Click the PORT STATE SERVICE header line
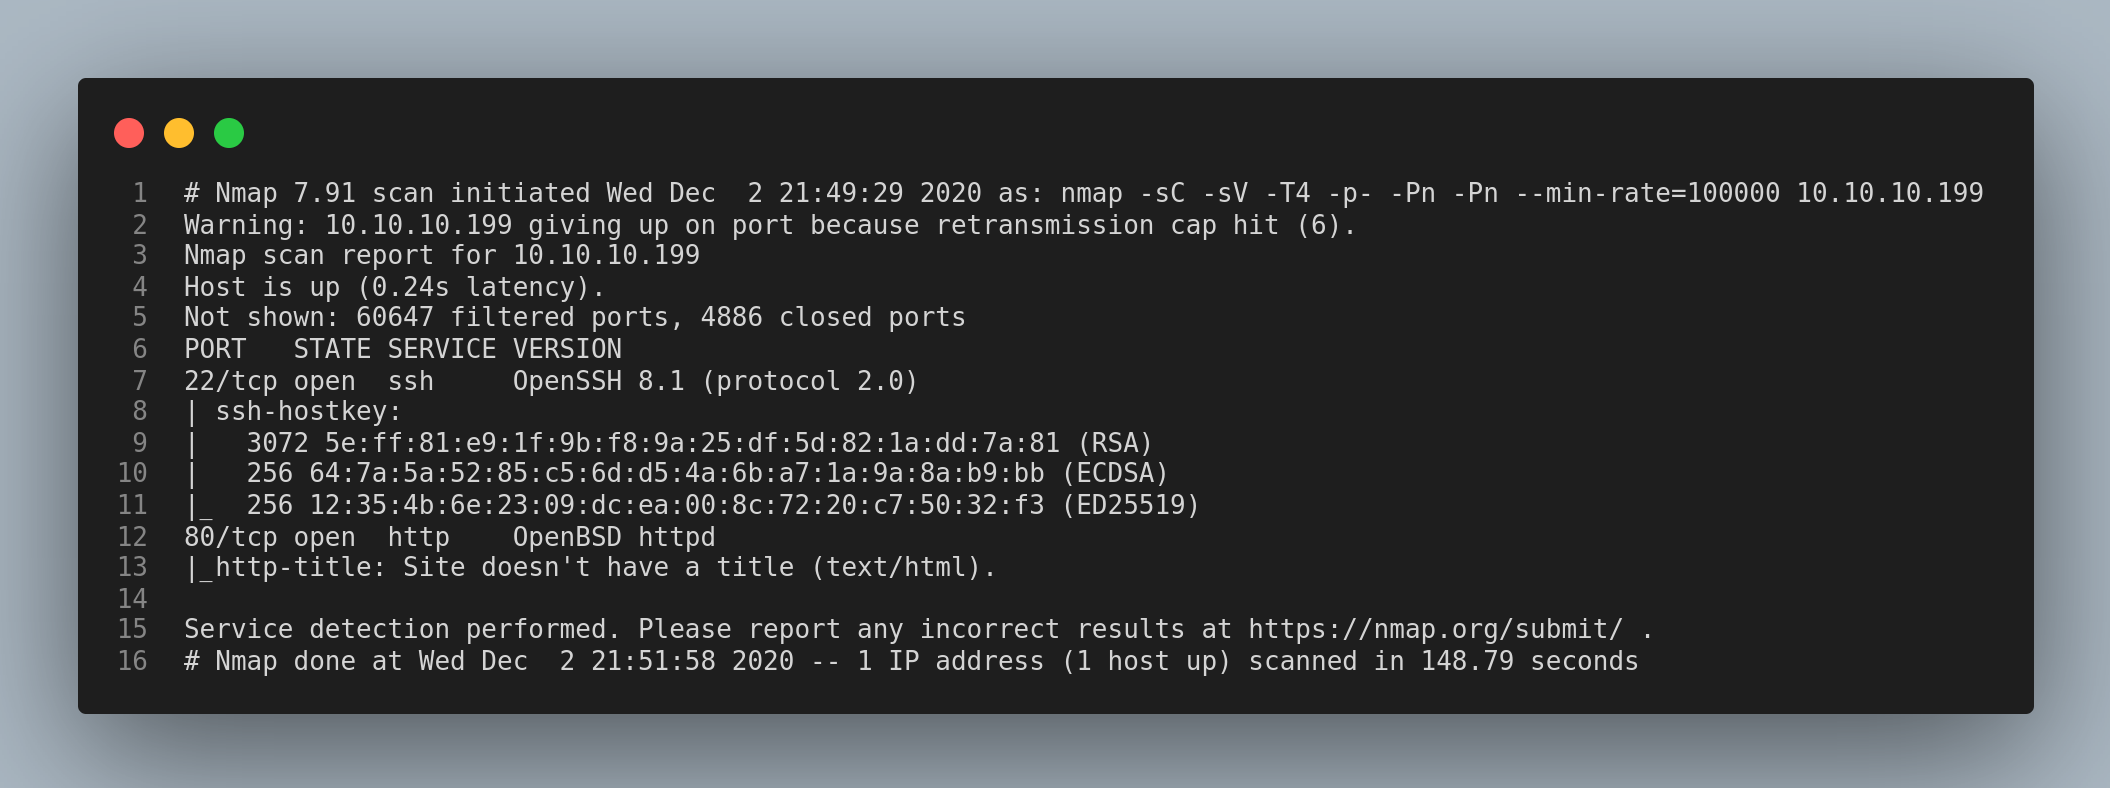 403,349
